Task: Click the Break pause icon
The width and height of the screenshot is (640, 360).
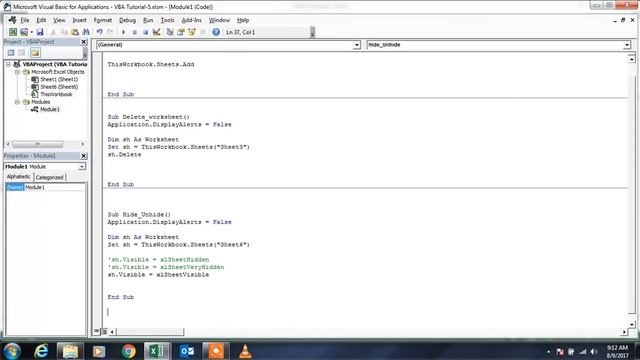Action: click(134, 32)
